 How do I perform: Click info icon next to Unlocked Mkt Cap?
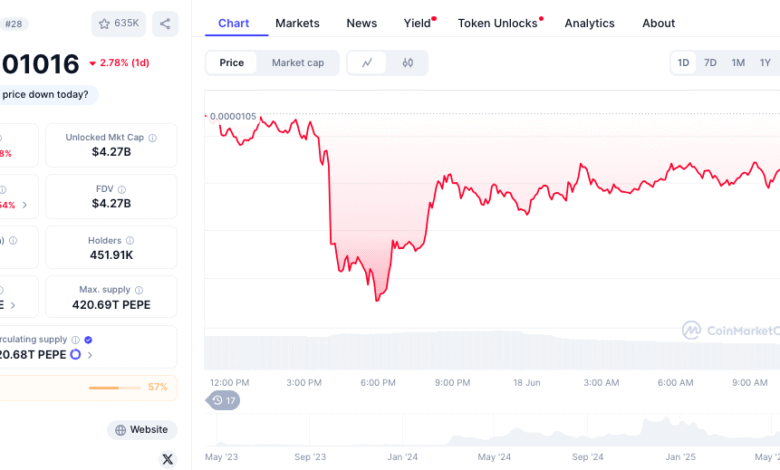click(x=153, y=138)
